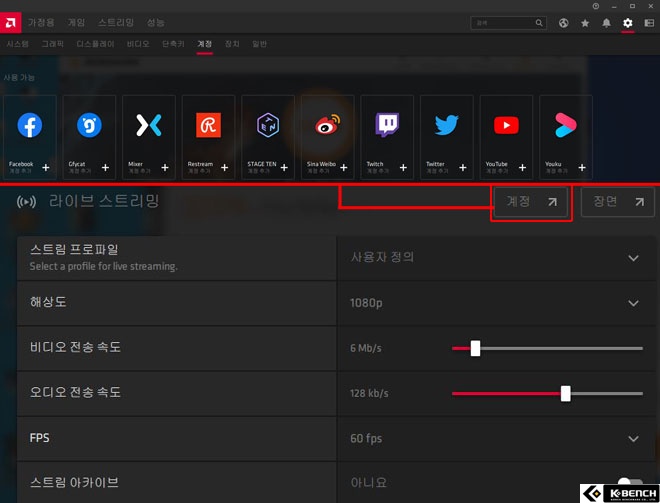This screenshot has height=503, width=660.
Task: Add Gfycat account with plus button
Action: click(105, 168)
